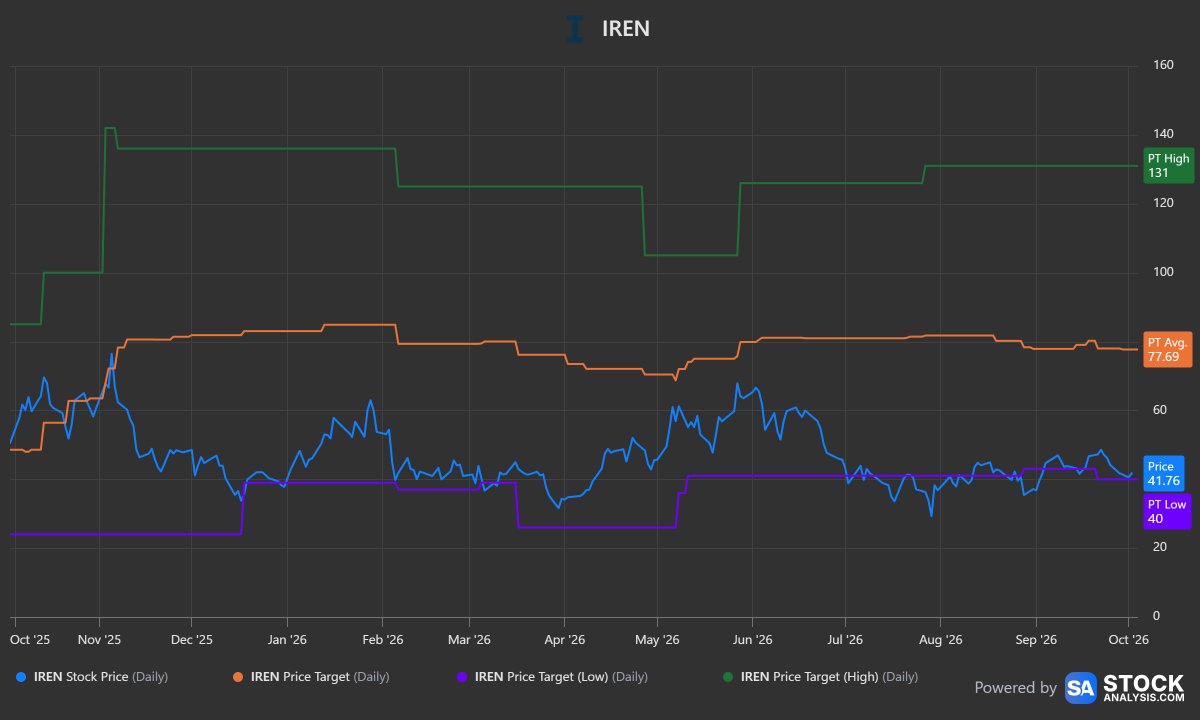
Task: Click the 160 y-axis value
Action: pos(1163,66)
